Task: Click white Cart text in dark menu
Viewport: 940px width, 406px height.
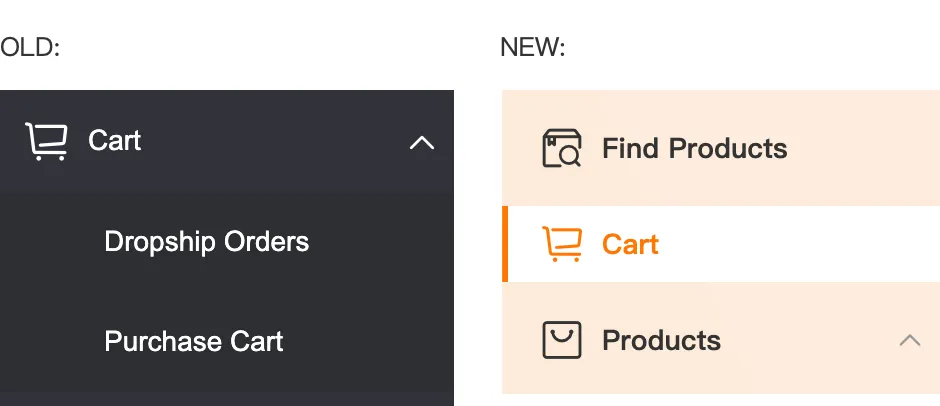Action: point(114,141)
